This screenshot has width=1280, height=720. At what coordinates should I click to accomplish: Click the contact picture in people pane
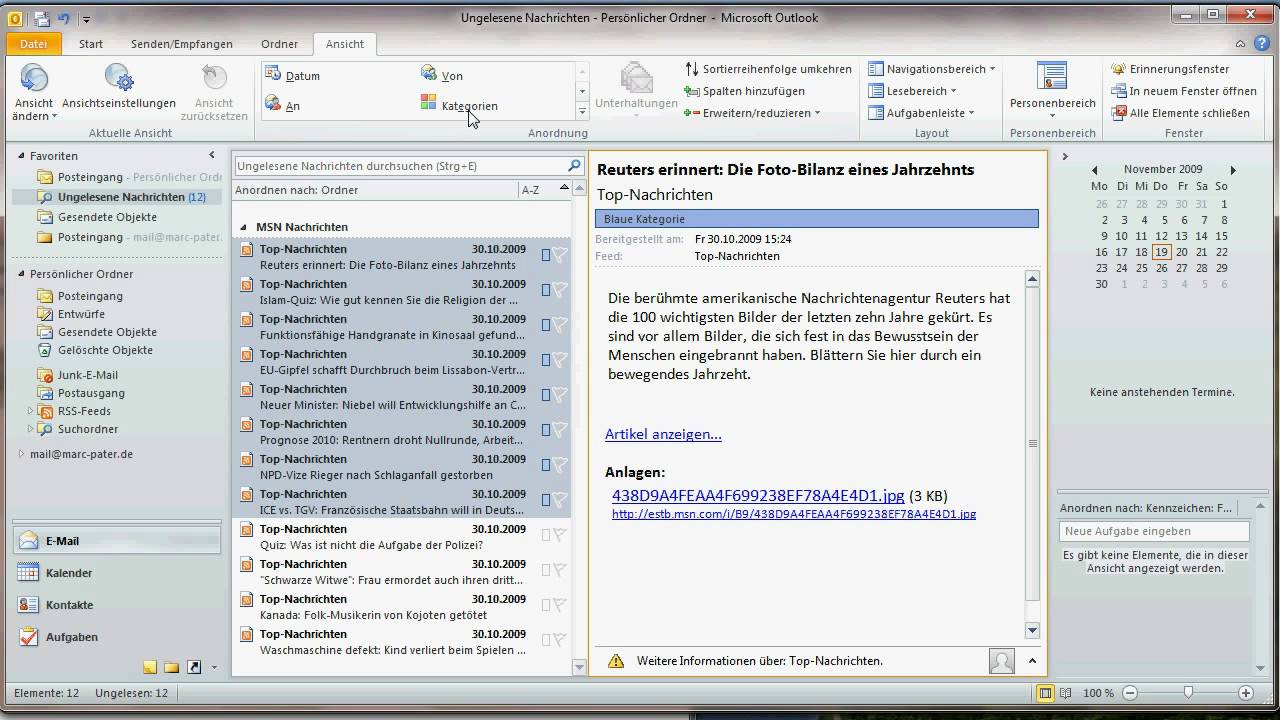coord(1001,661)
